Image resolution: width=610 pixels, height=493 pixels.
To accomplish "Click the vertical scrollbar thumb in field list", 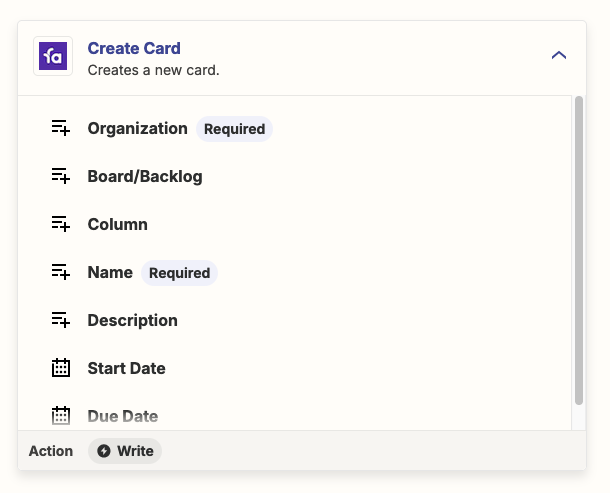I will (x=579, y=250).
